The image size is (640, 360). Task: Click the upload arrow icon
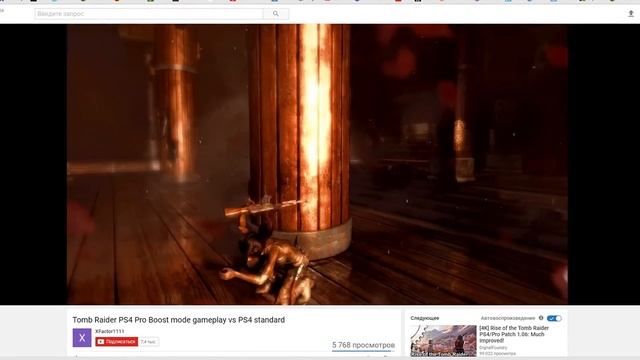[631, 13]
